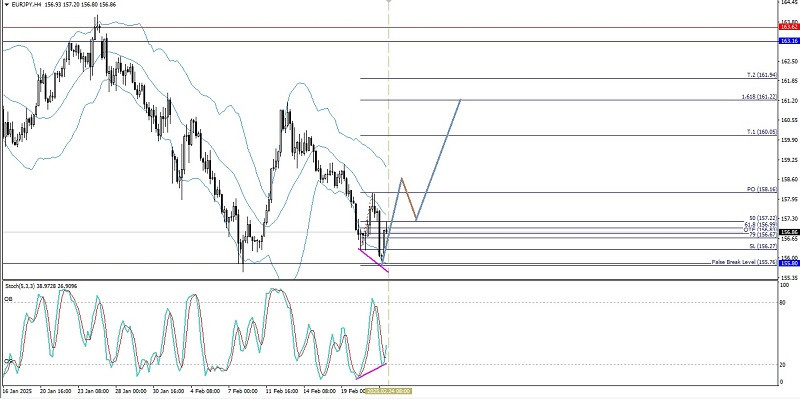Image resolution: width=800 pixels, height=399 pixels.
Task: Select the orange pullback projection line
Action: [409, 199]
